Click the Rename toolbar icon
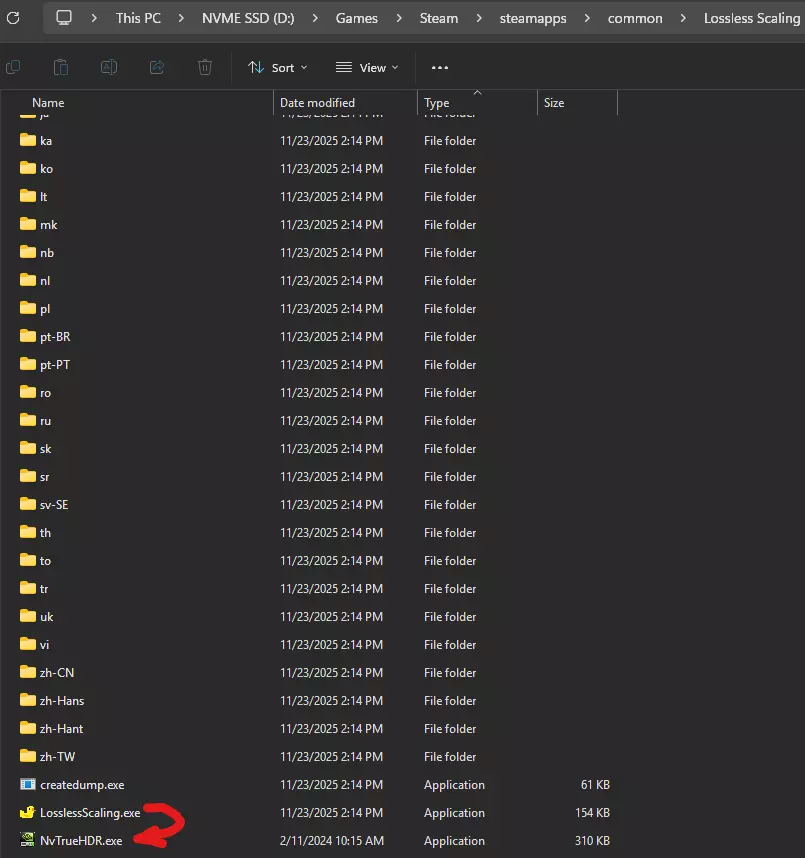The width and height of the screenshot is (805, 858). point(109,67)
